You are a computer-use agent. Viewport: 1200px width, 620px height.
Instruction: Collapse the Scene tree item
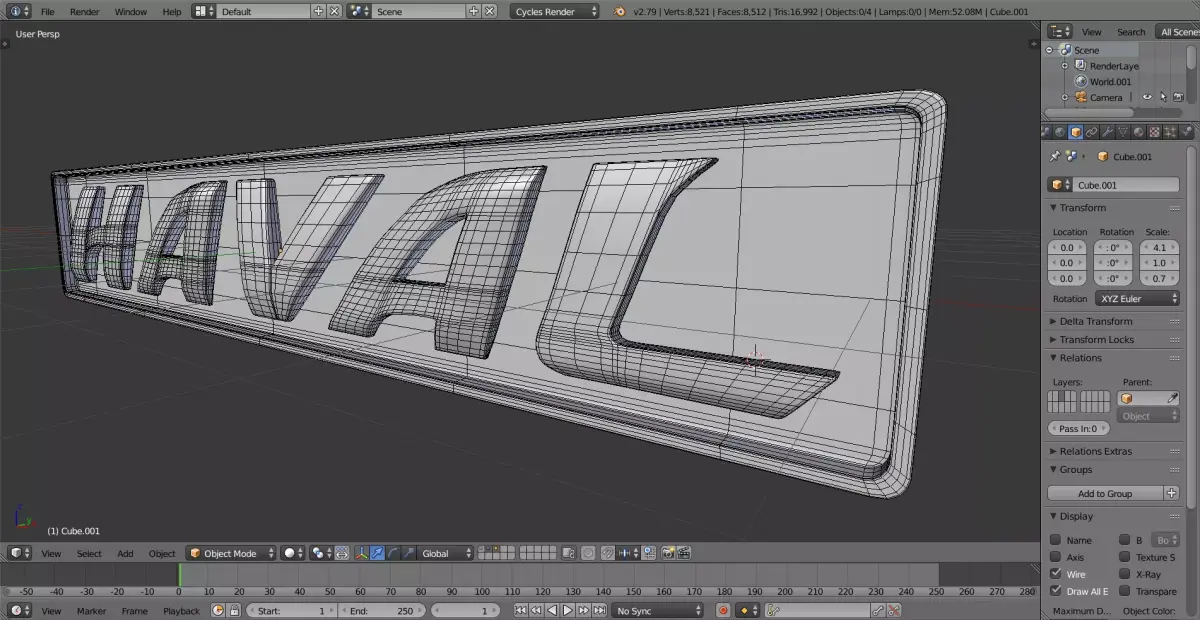pos(1049,50)
